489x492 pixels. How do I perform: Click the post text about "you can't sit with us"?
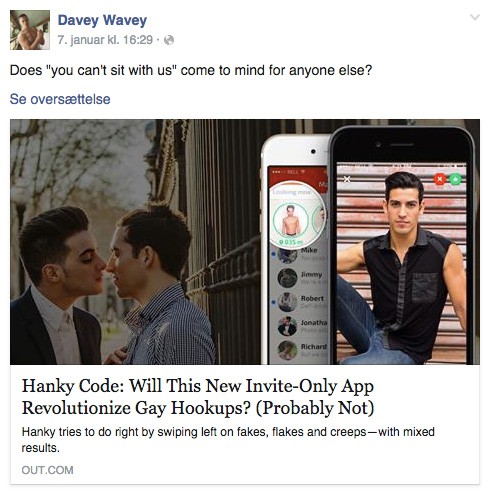191,70
